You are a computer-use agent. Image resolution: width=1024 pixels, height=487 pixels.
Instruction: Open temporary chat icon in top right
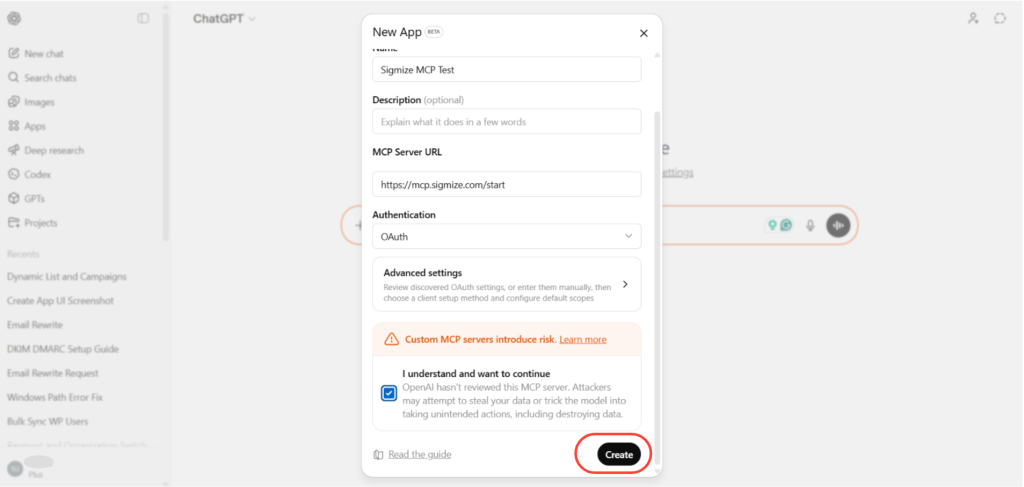(x=1000, y=18)
